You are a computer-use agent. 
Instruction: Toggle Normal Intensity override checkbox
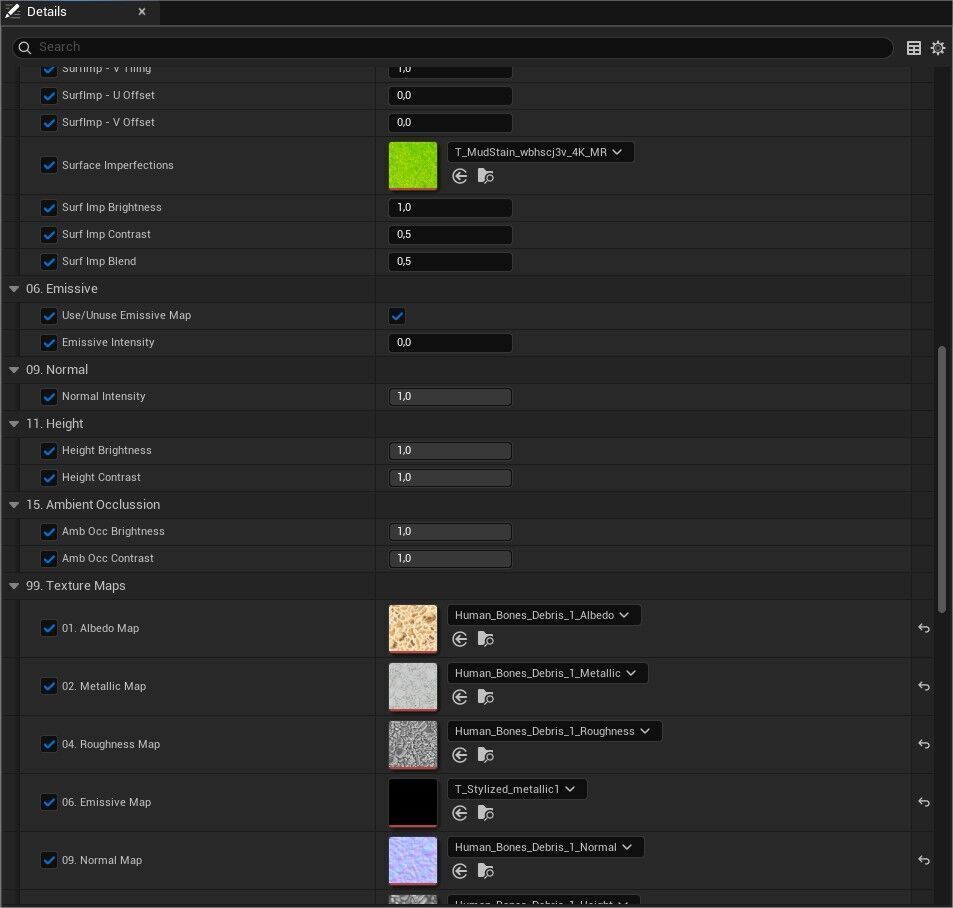pos(49,397)
